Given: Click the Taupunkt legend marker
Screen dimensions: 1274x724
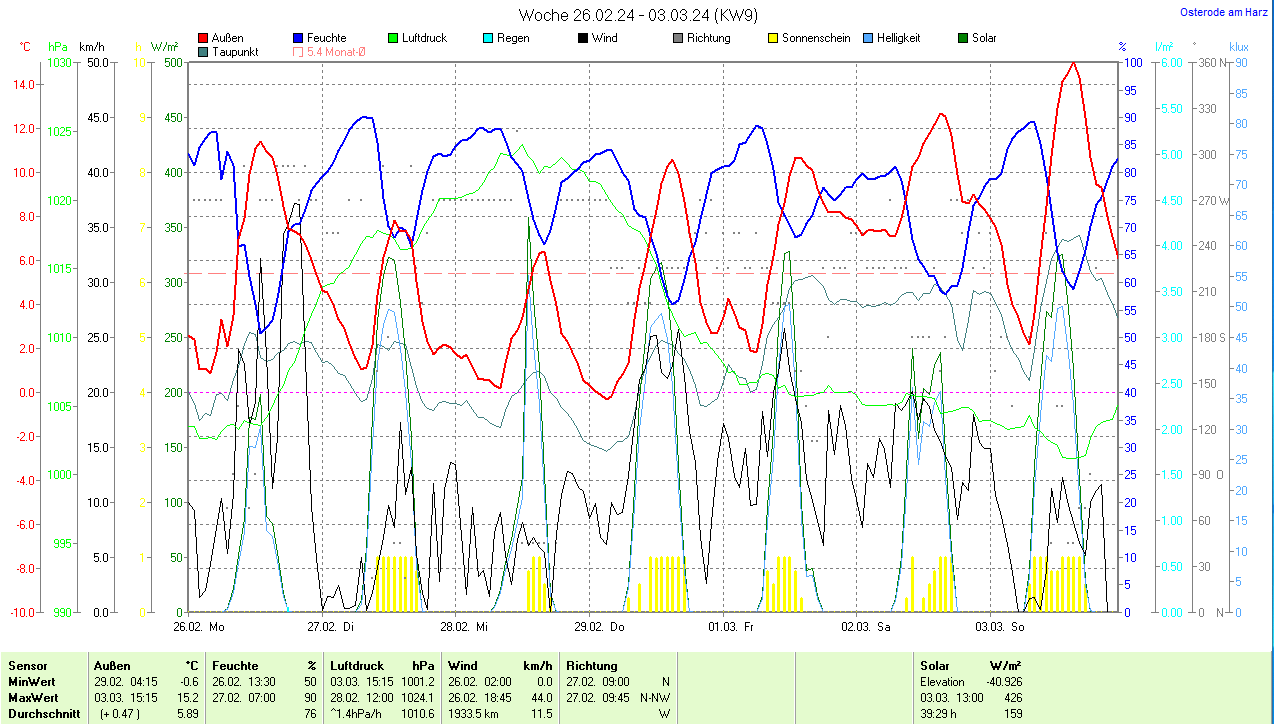Looking at the screenshot, I should [x=204, y=52].
